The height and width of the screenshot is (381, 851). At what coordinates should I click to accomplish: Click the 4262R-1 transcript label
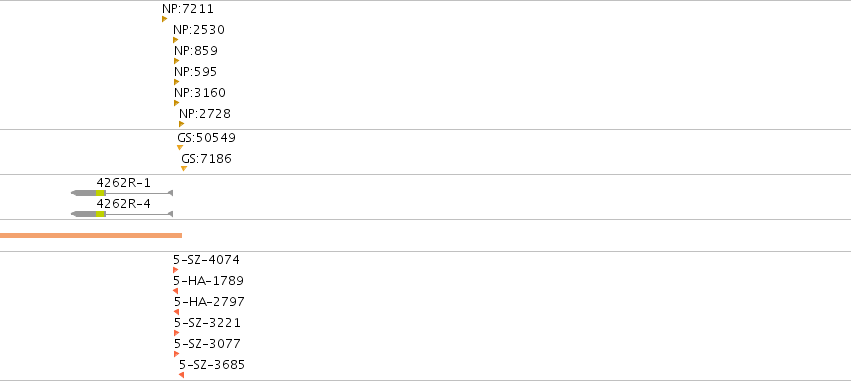click(x=124, y=182)
